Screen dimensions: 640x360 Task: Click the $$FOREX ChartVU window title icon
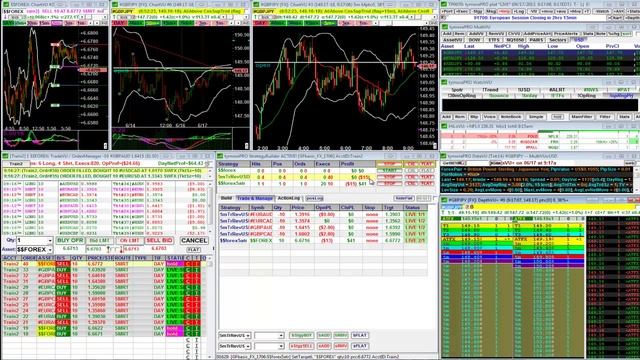pyautogui.click(x=5, y=4)
